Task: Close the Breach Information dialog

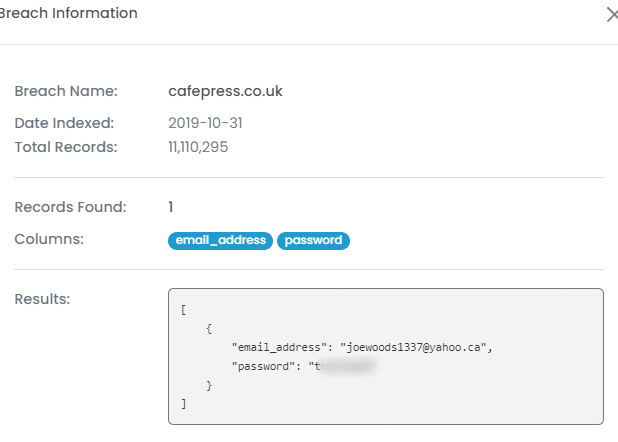Action: point(612,15)
